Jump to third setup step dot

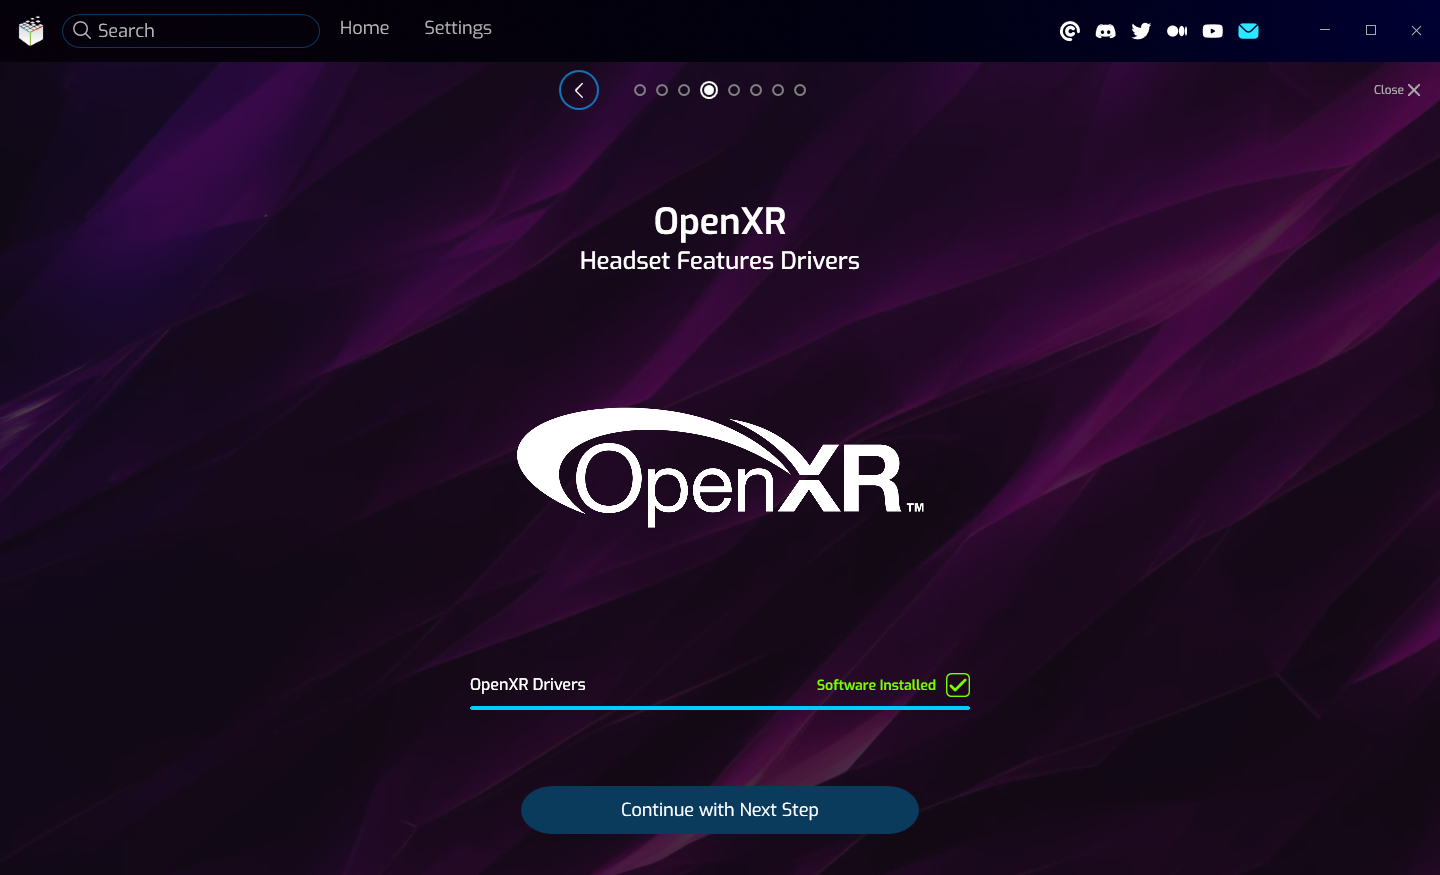[x=684, y=90]
